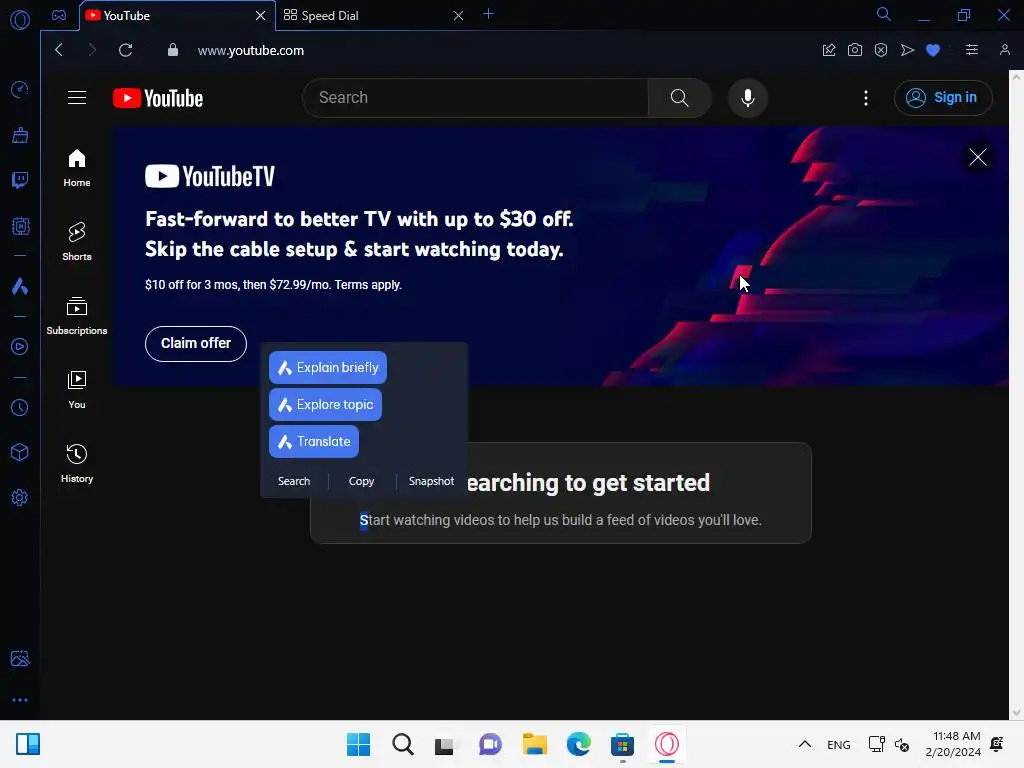The height and width of the screenshot is (768, 1024).
Task: Open YouTube hamburger guide menu
Action: [x=77, y=98]
